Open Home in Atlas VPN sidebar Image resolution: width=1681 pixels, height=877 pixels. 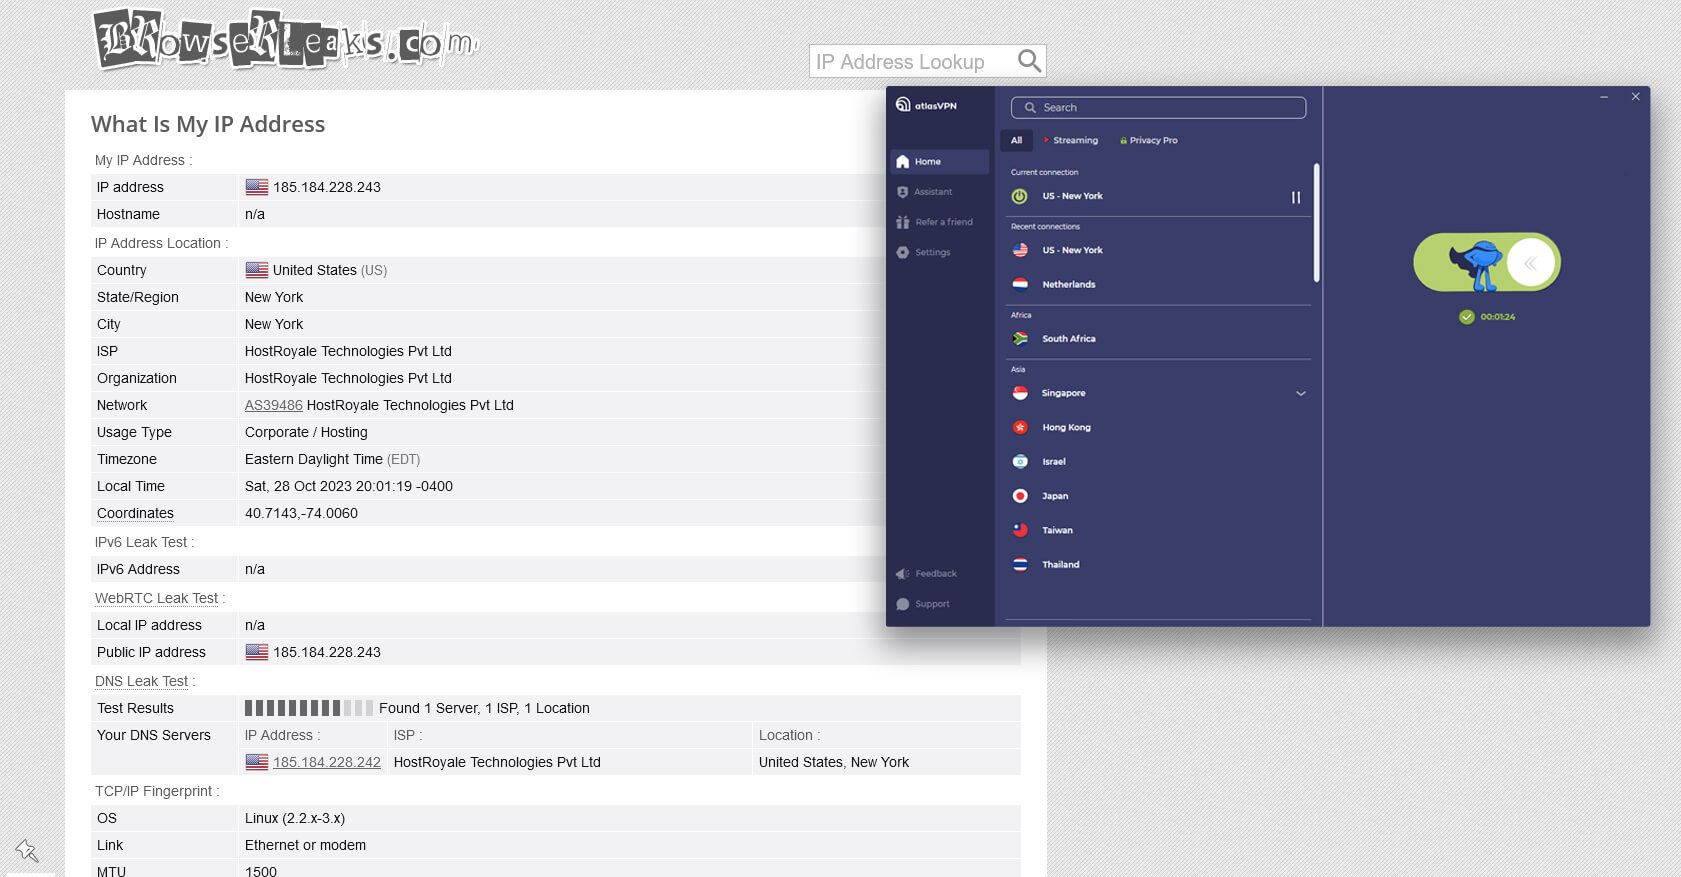coord(939,161)
